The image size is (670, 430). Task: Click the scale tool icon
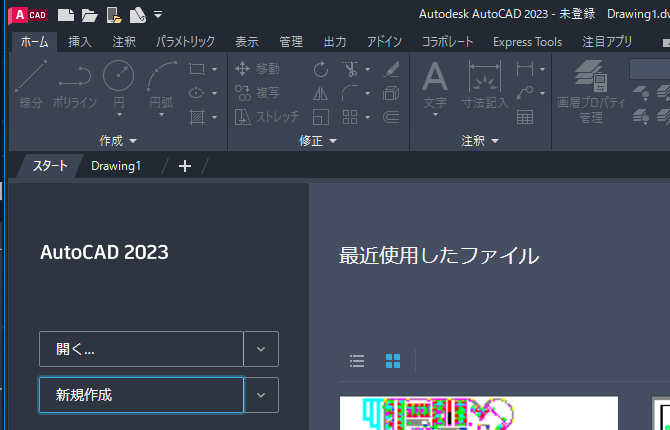pos(320,117)
